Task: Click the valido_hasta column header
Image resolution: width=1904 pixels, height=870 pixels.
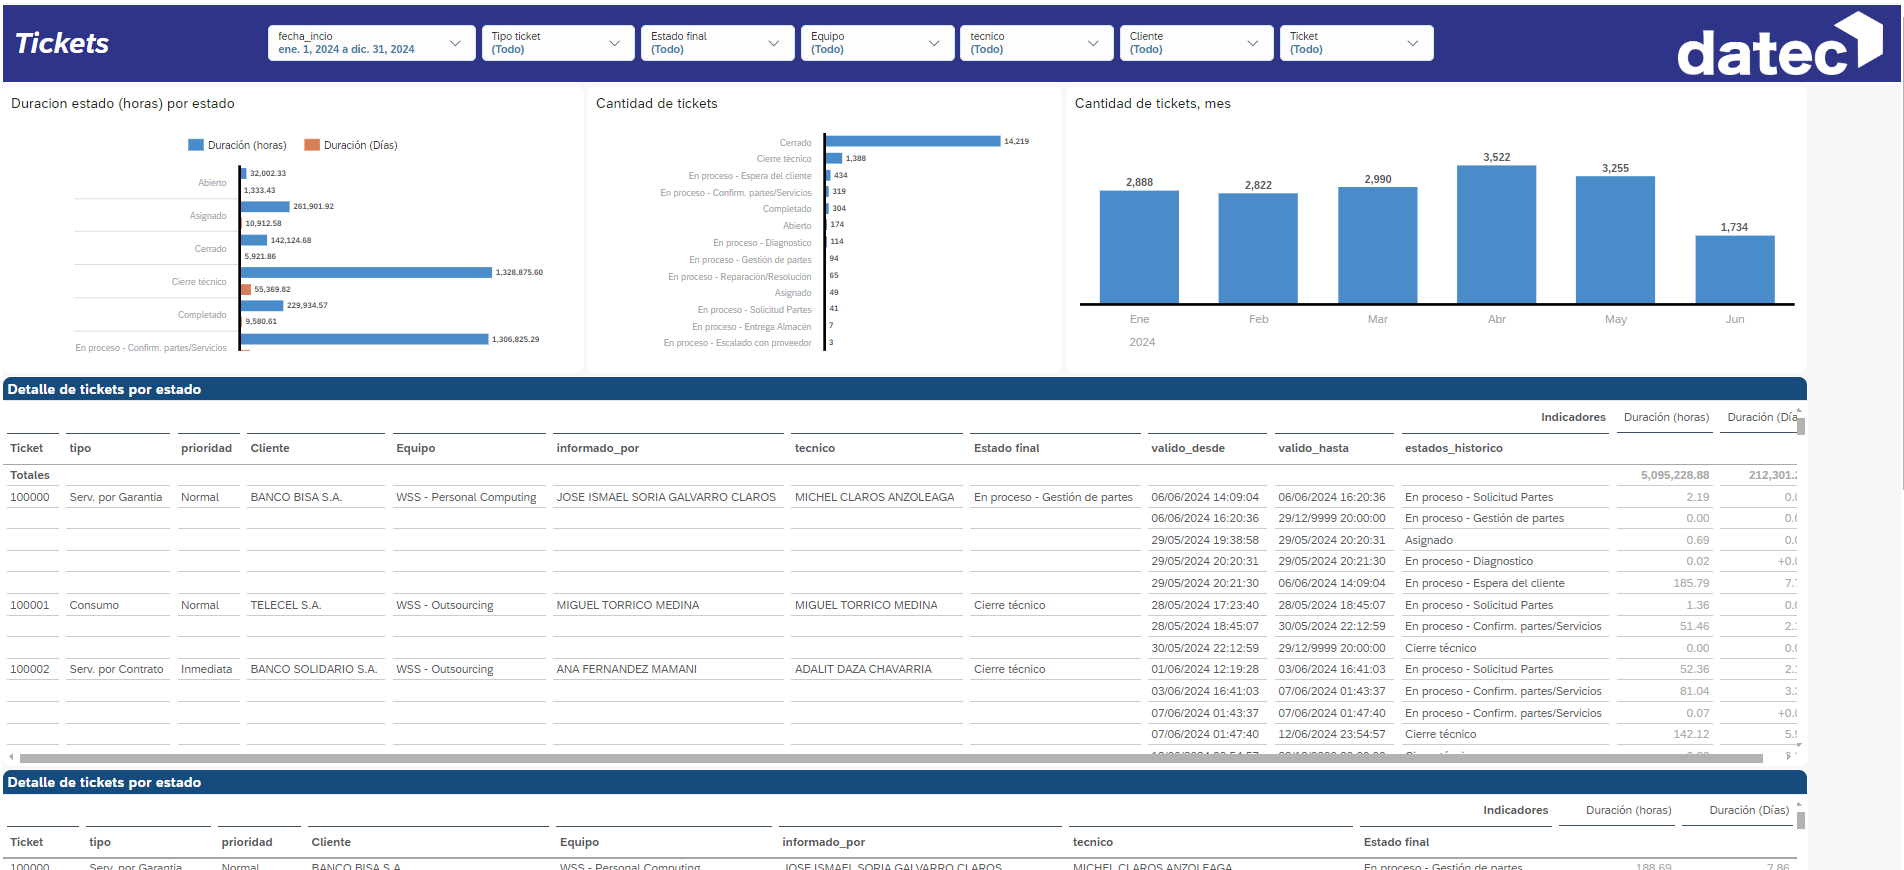Action: point(1313,448)
